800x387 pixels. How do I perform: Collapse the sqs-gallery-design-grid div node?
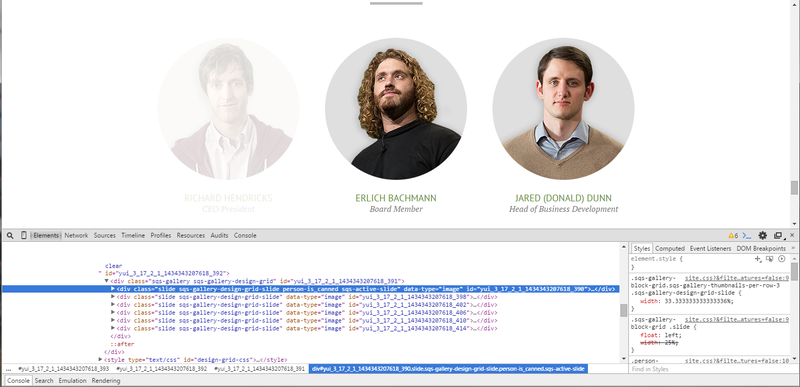coord(107,281)
